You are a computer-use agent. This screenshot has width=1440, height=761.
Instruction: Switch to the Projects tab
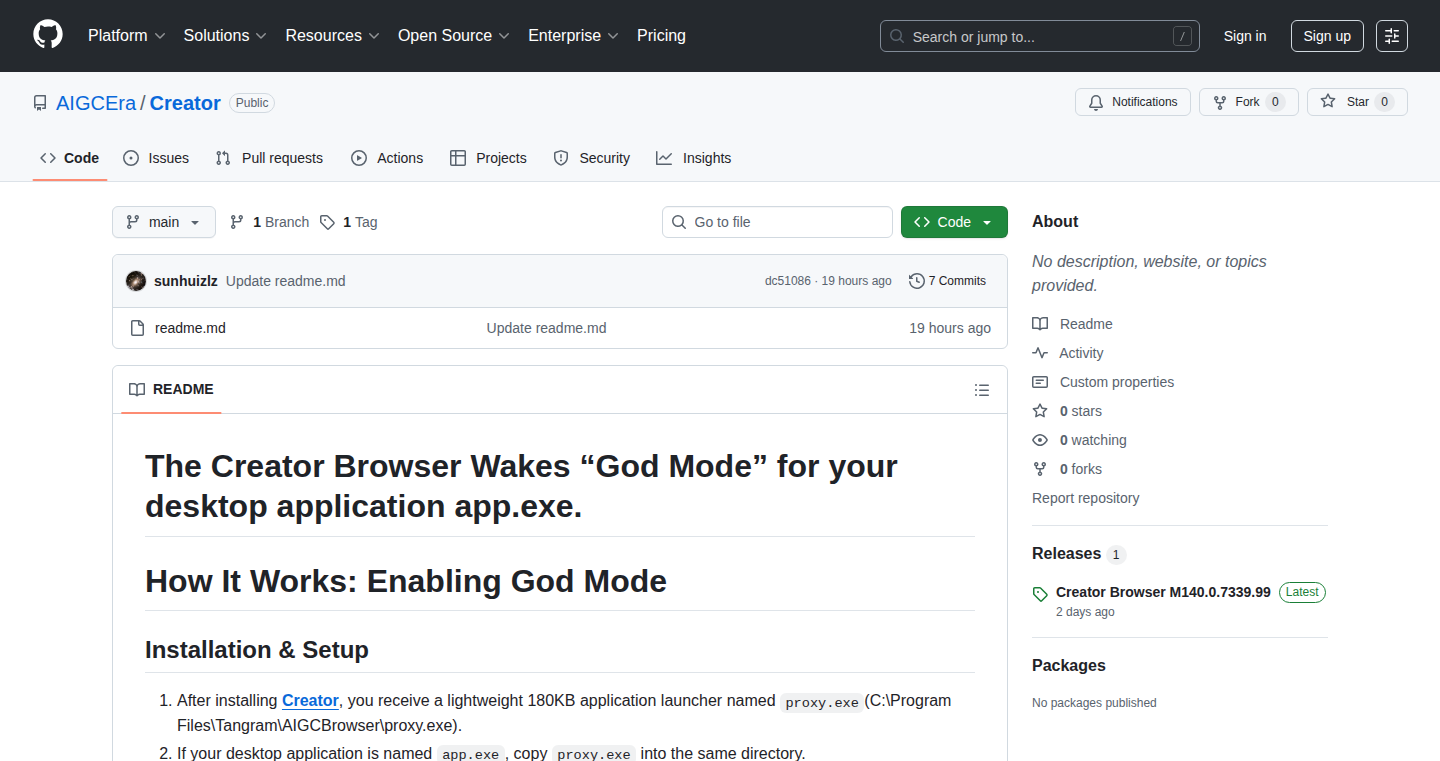[x=488, y=158]
